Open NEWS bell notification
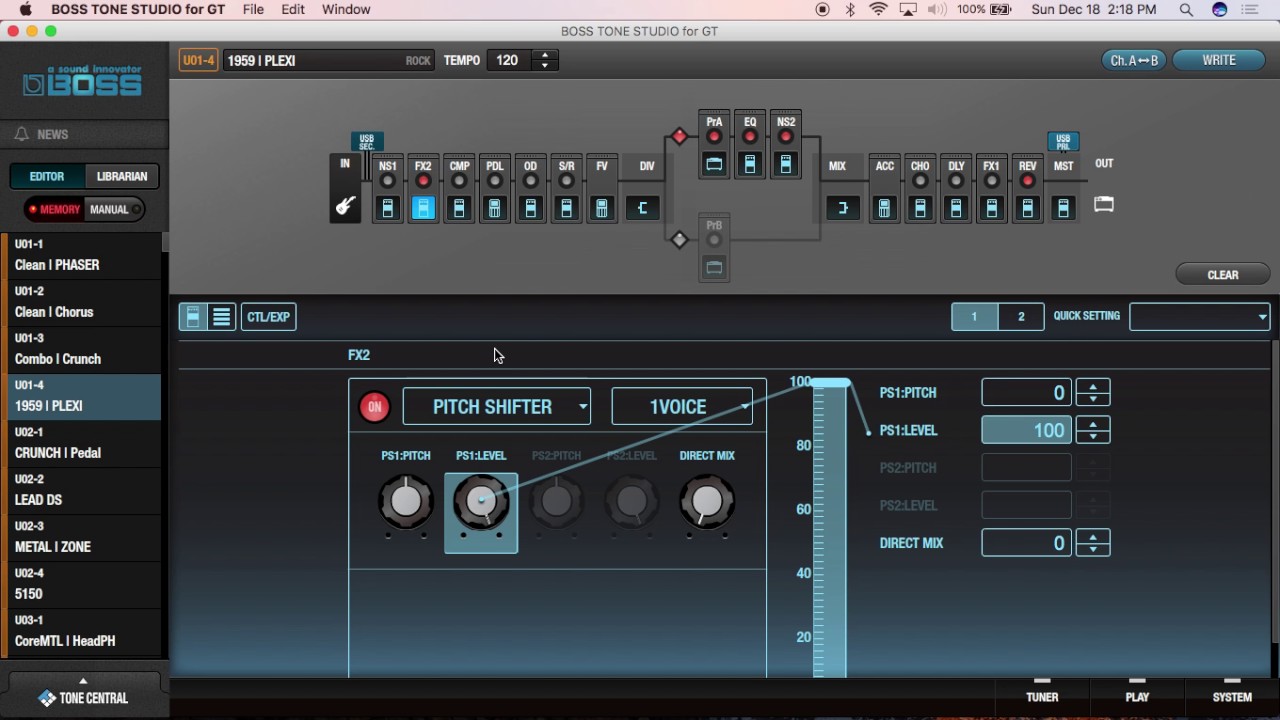This screenshot has width=1280, height=720. [x=21, y=134]
